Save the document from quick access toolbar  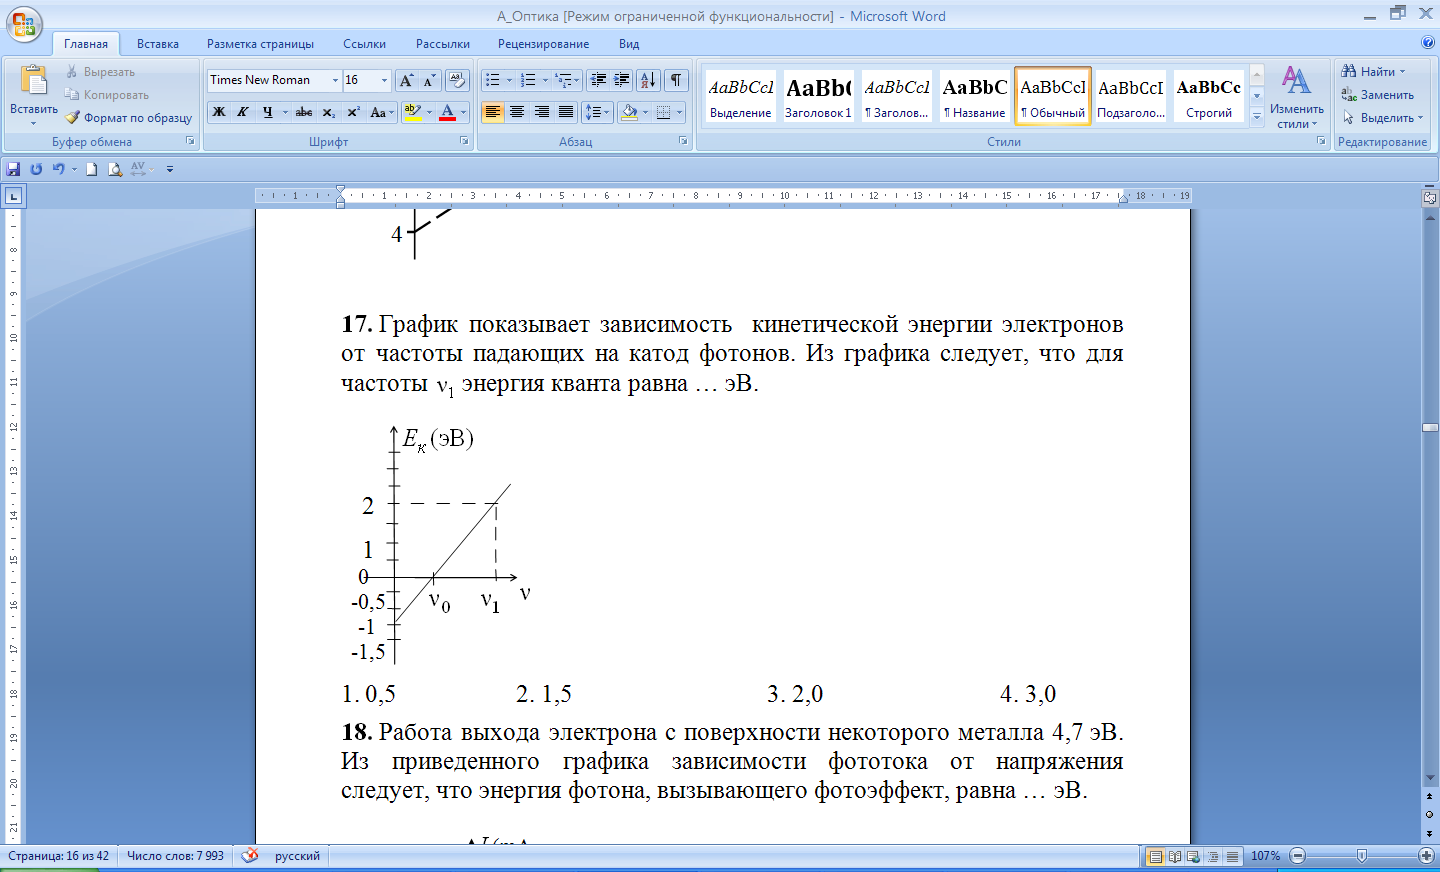click(x=13, y=169)
